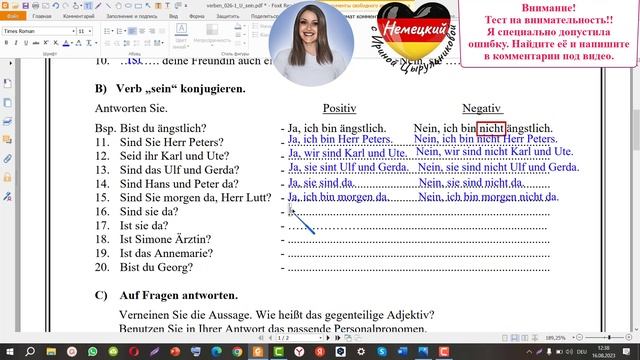
Task: Click the answer line for question 16
Action: coord(419,213)
